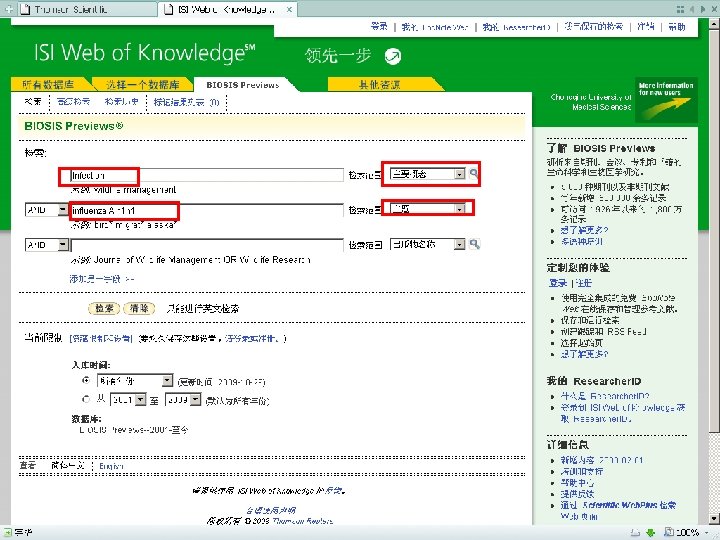Open the 其他资源 tab
Image resolution: width=720 pixels, height=540 pixels.
pyautogui.click(x=379, y=84)
